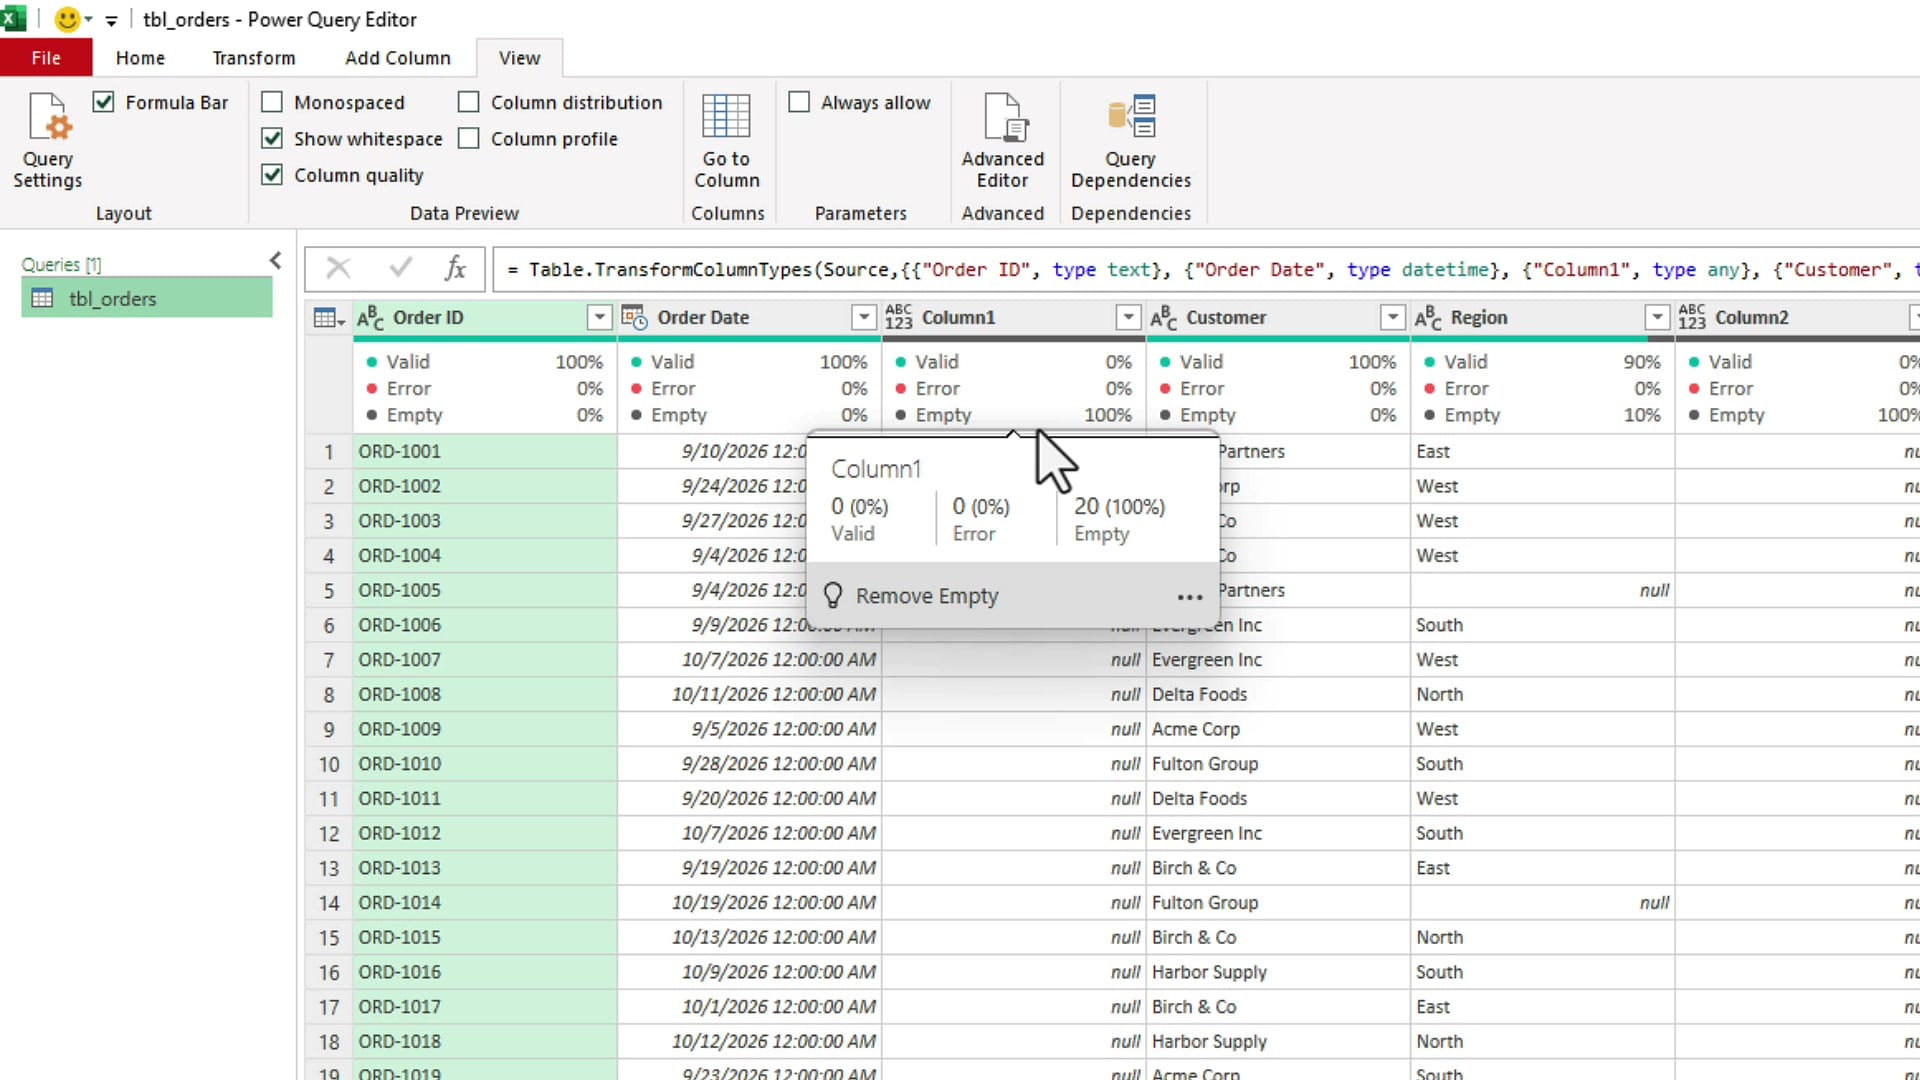Open Order Date column filter dropdown
The height and width of the screenshot is (1080, 1920).
pyautogui.click(x=864, y=318)
